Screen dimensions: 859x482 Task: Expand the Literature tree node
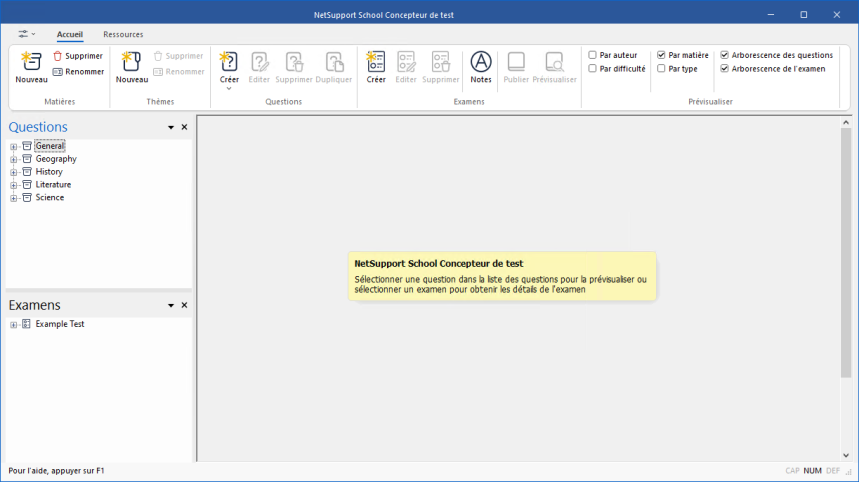tap(13, 185)
